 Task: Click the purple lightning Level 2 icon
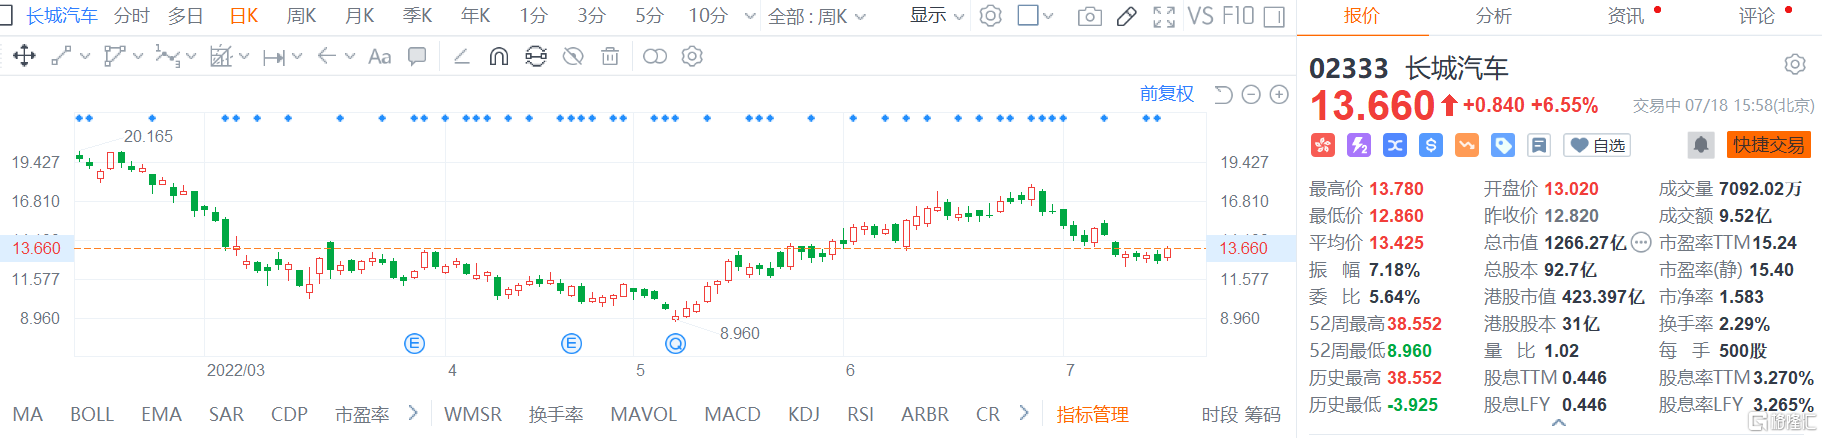(x=1359, y=146)
